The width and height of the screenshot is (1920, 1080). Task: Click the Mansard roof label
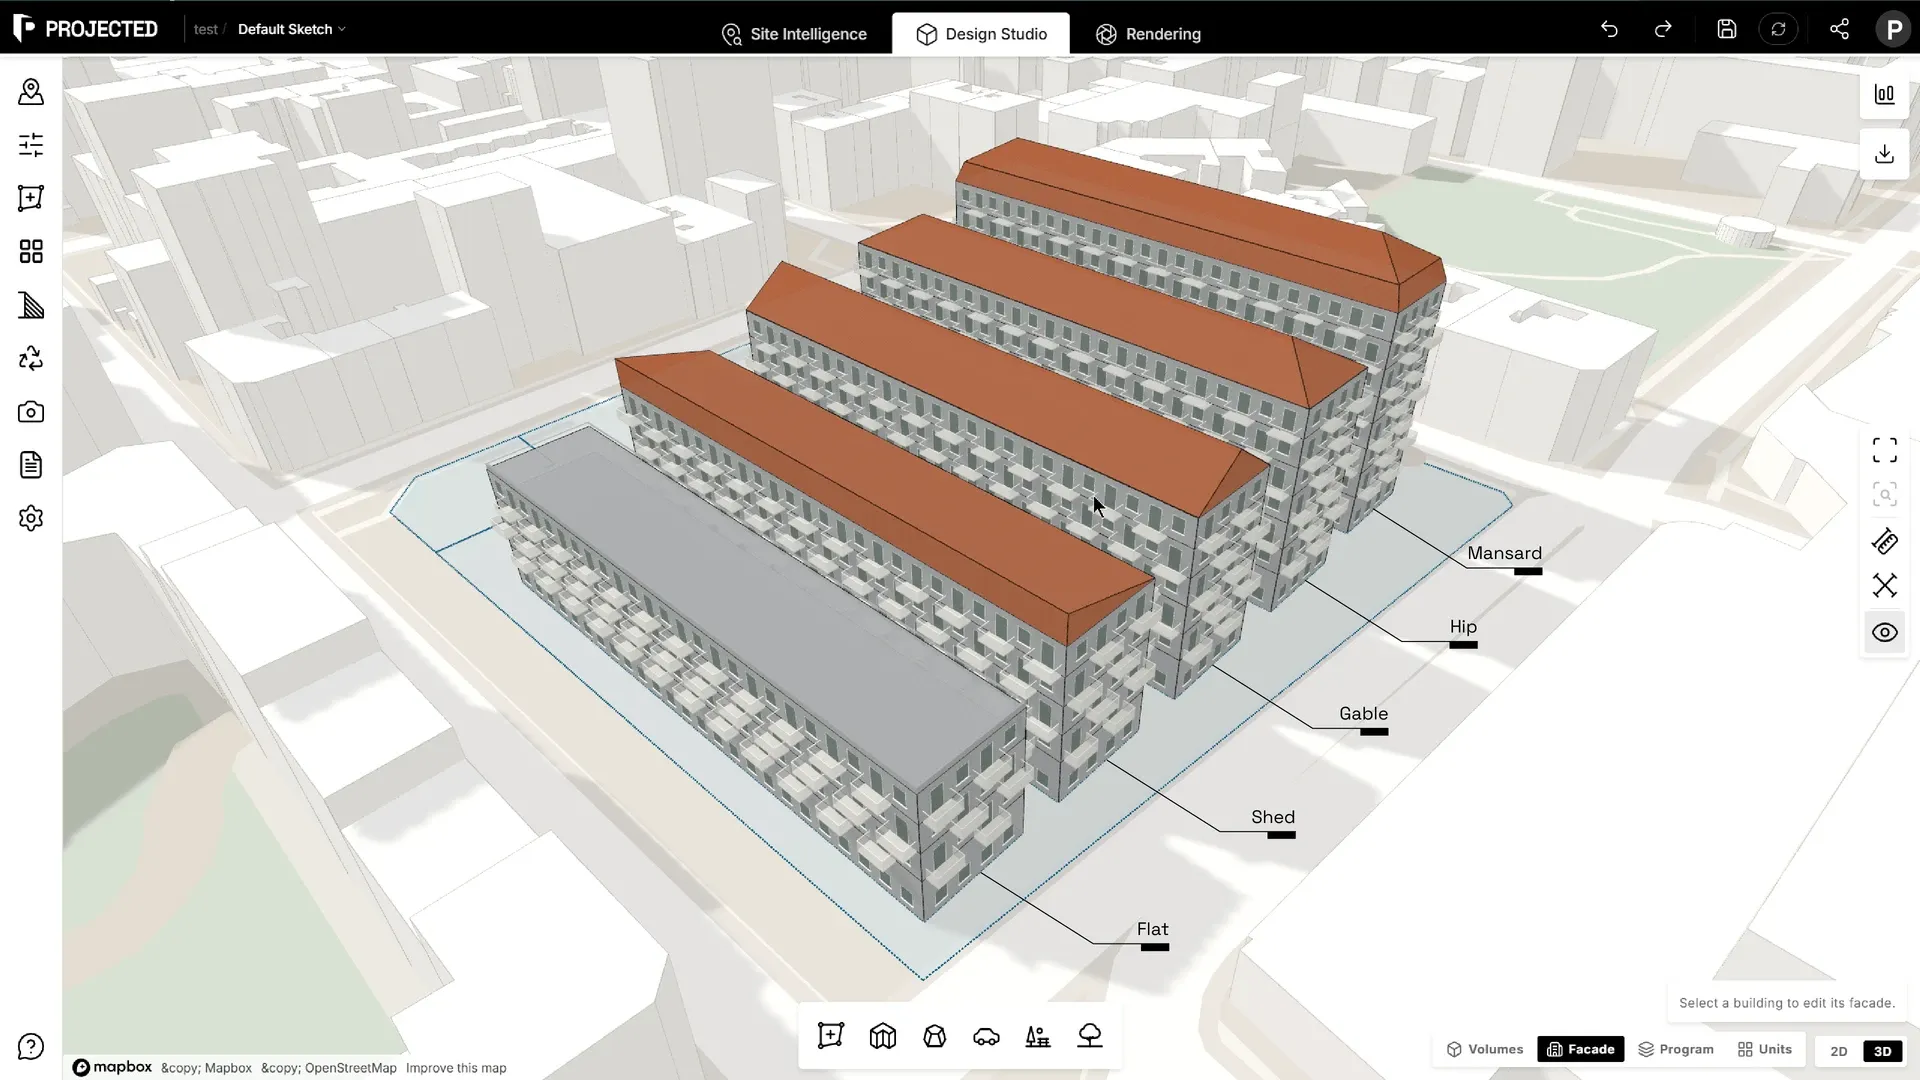1504,553
